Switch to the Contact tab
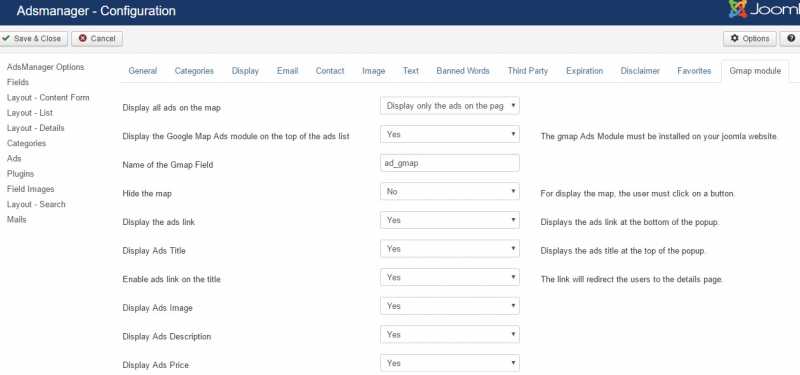This screenshot has width=800, height=375. click(x=330, y=71)
